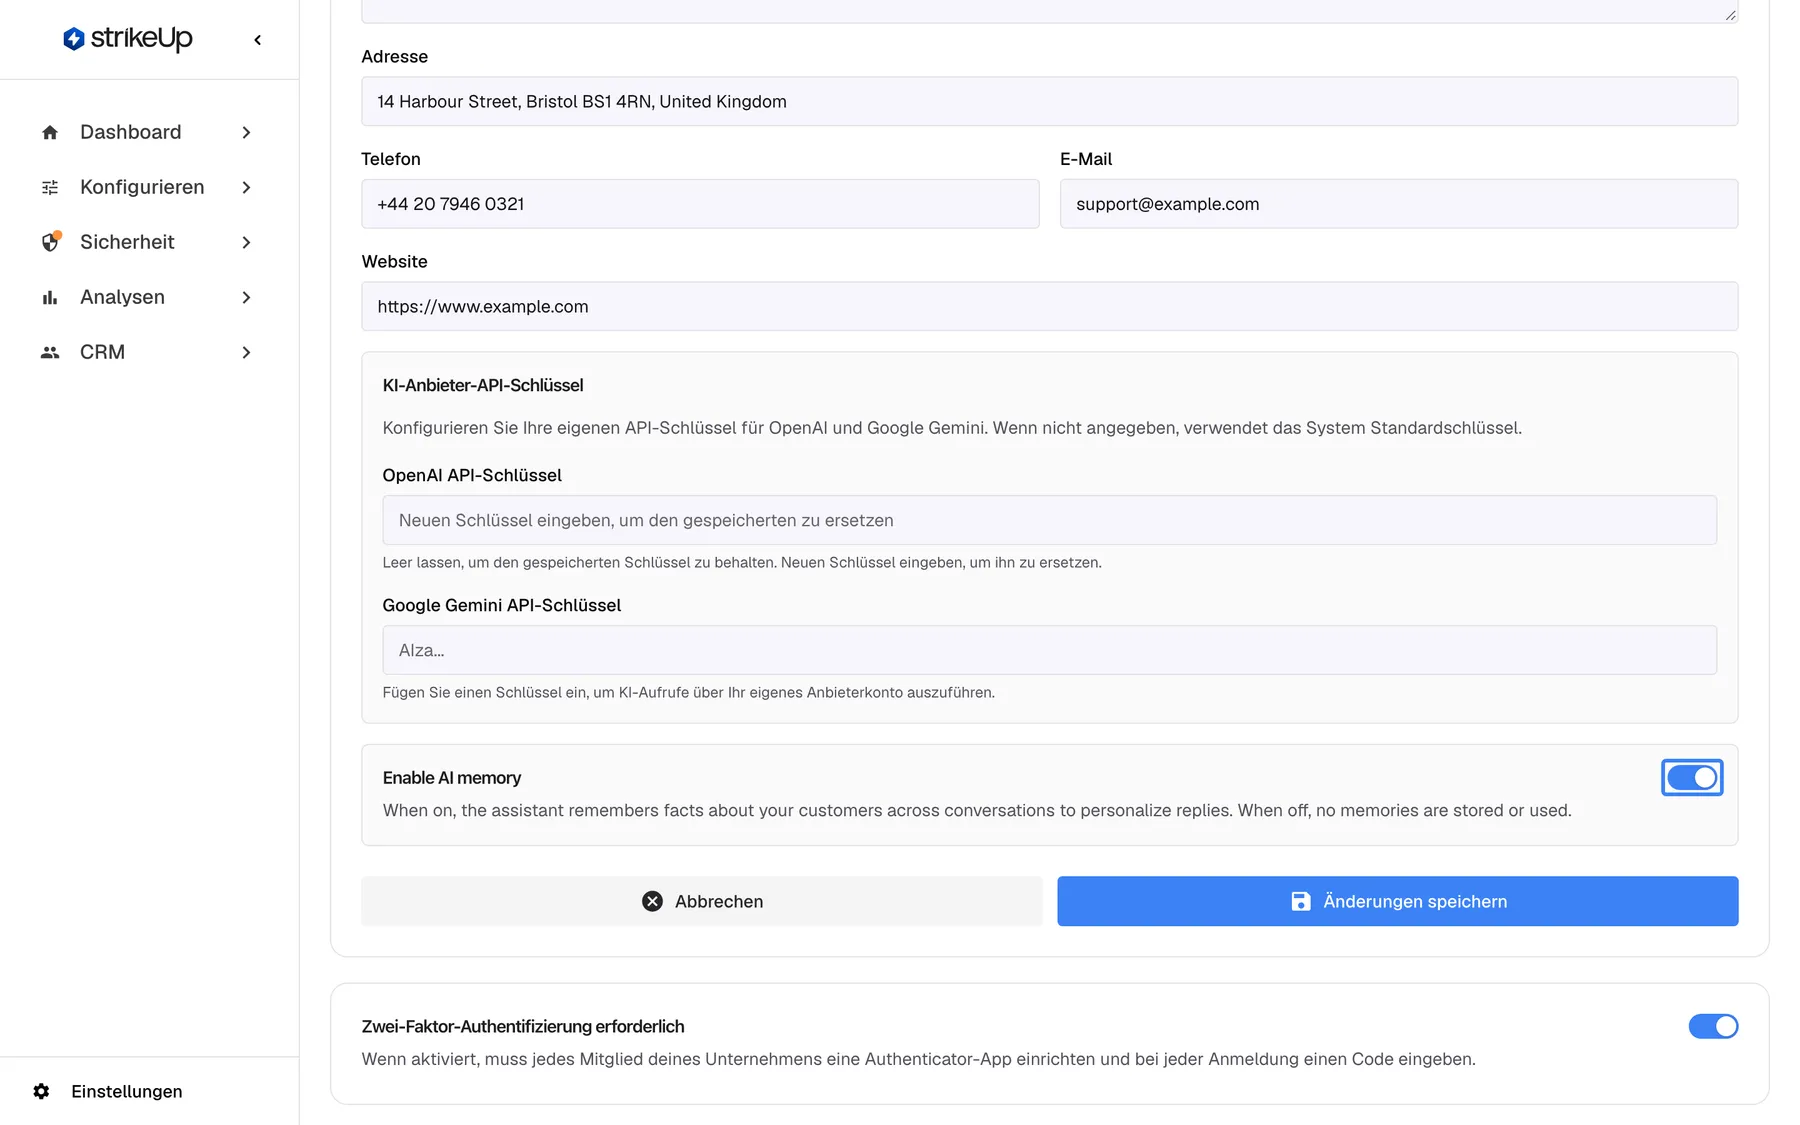Viewport: 1800px width, 1125px height.
Task: Expand the Analysen chevron
Action: point(246,297)
